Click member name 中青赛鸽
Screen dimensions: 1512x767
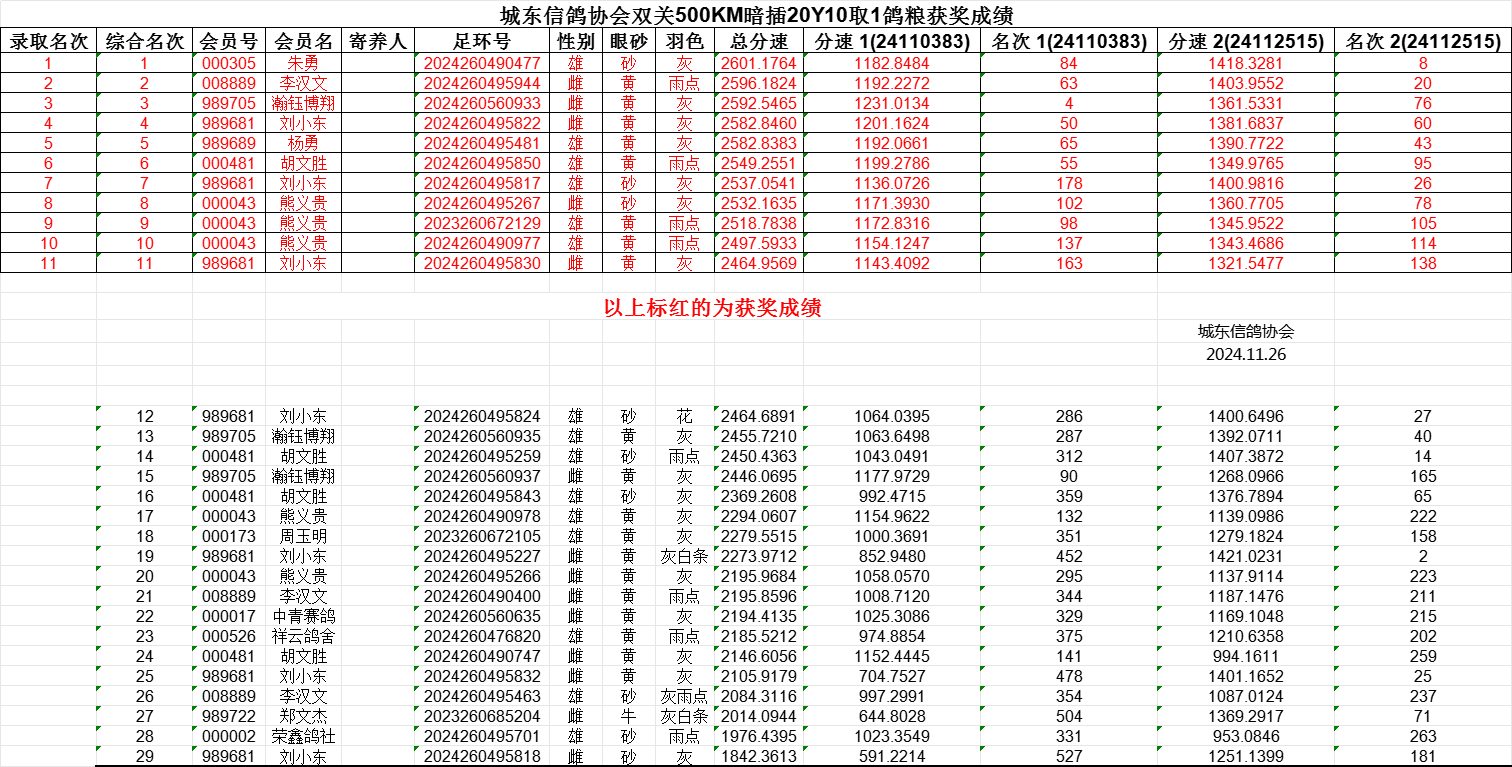tap(303, 616)
